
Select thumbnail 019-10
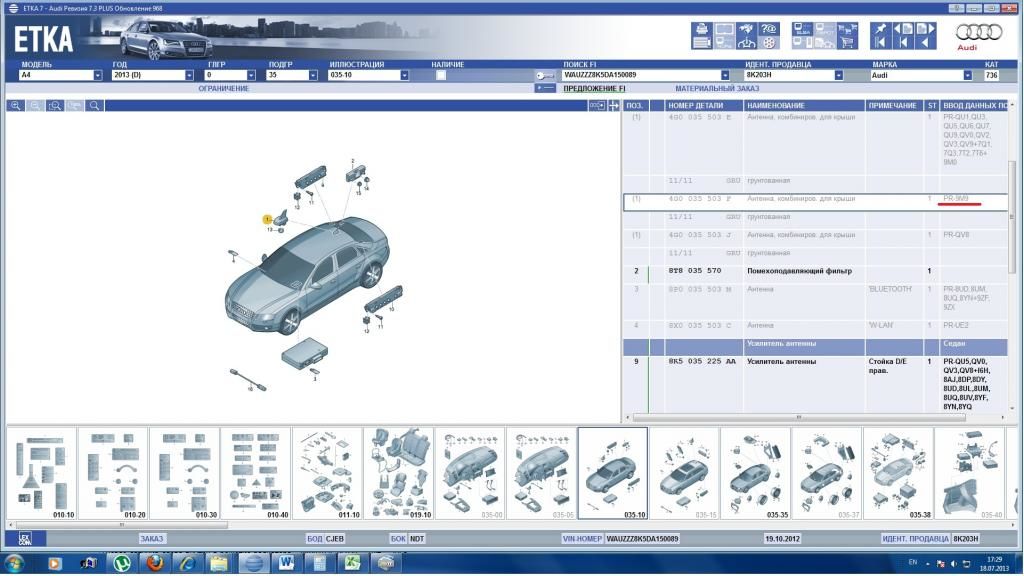coord(398,473)
